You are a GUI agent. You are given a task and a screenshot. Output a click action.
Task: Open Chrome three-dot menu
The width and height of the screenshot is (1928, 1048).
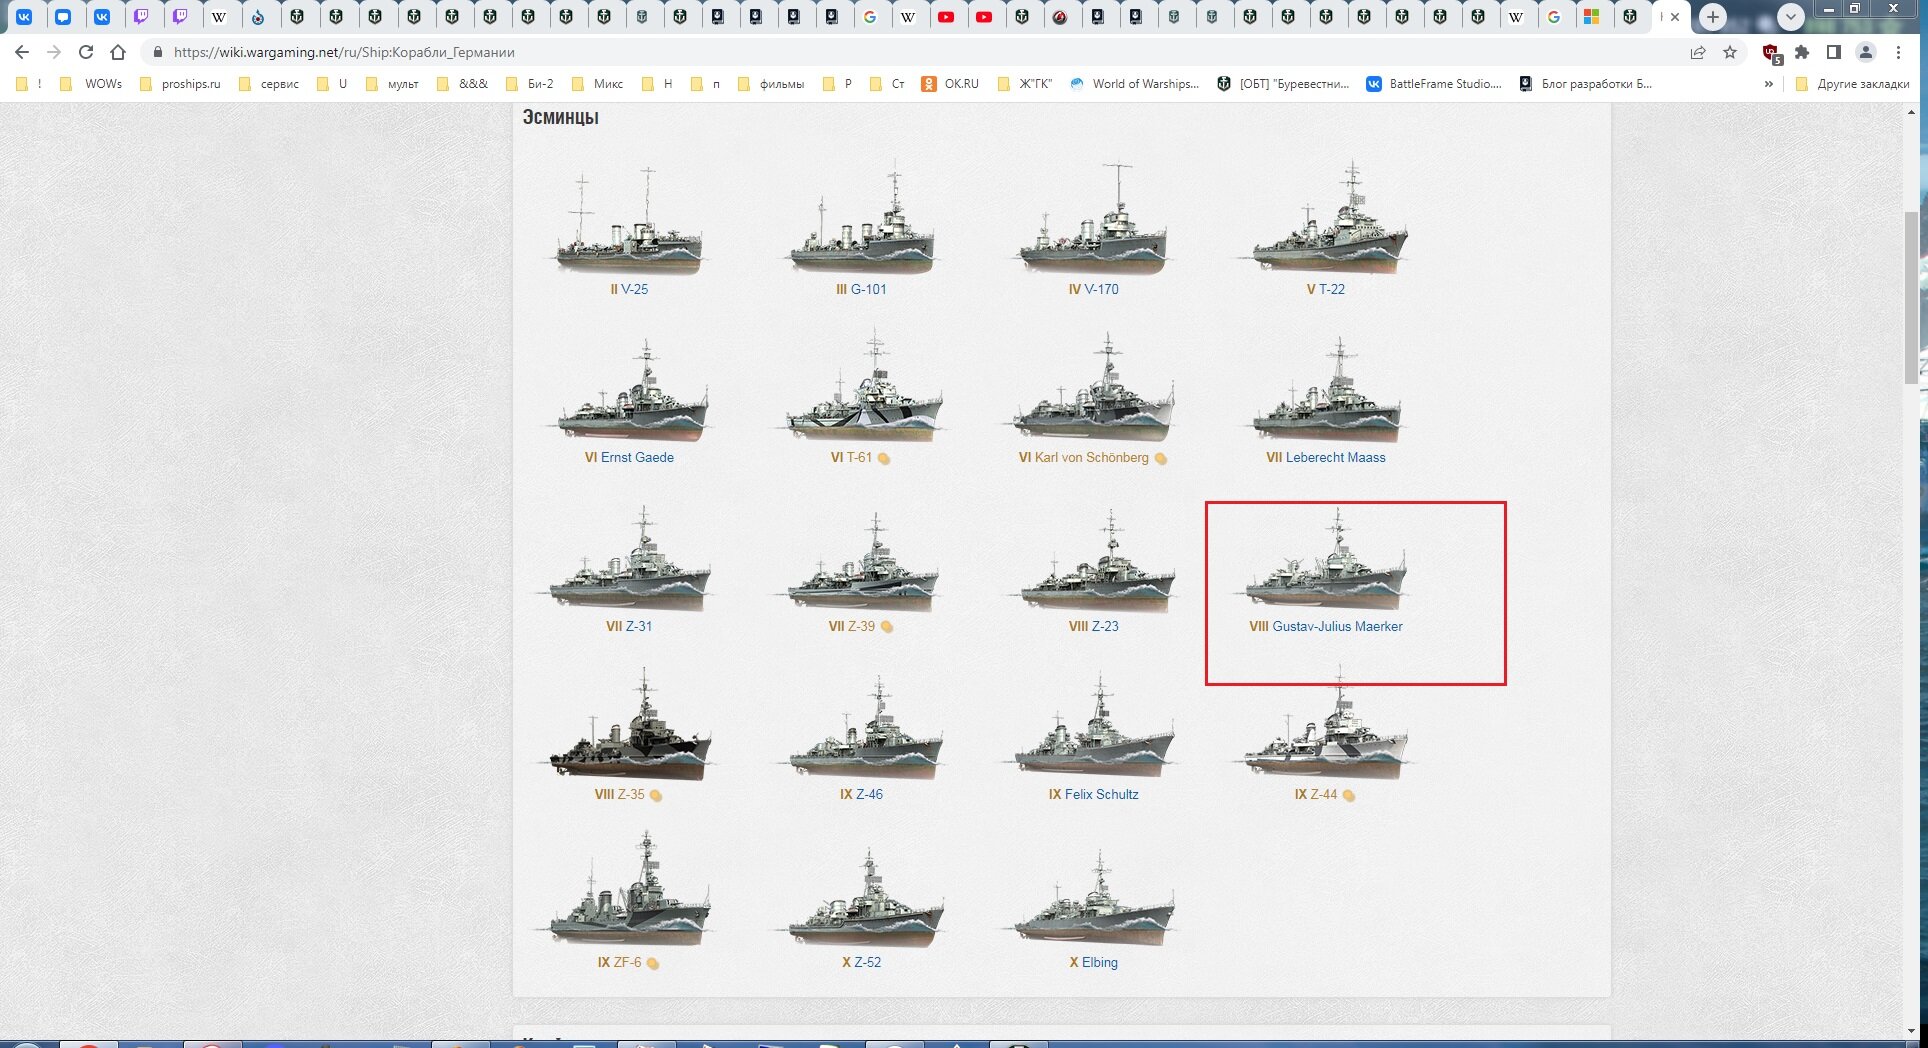tap(1899, 52)
